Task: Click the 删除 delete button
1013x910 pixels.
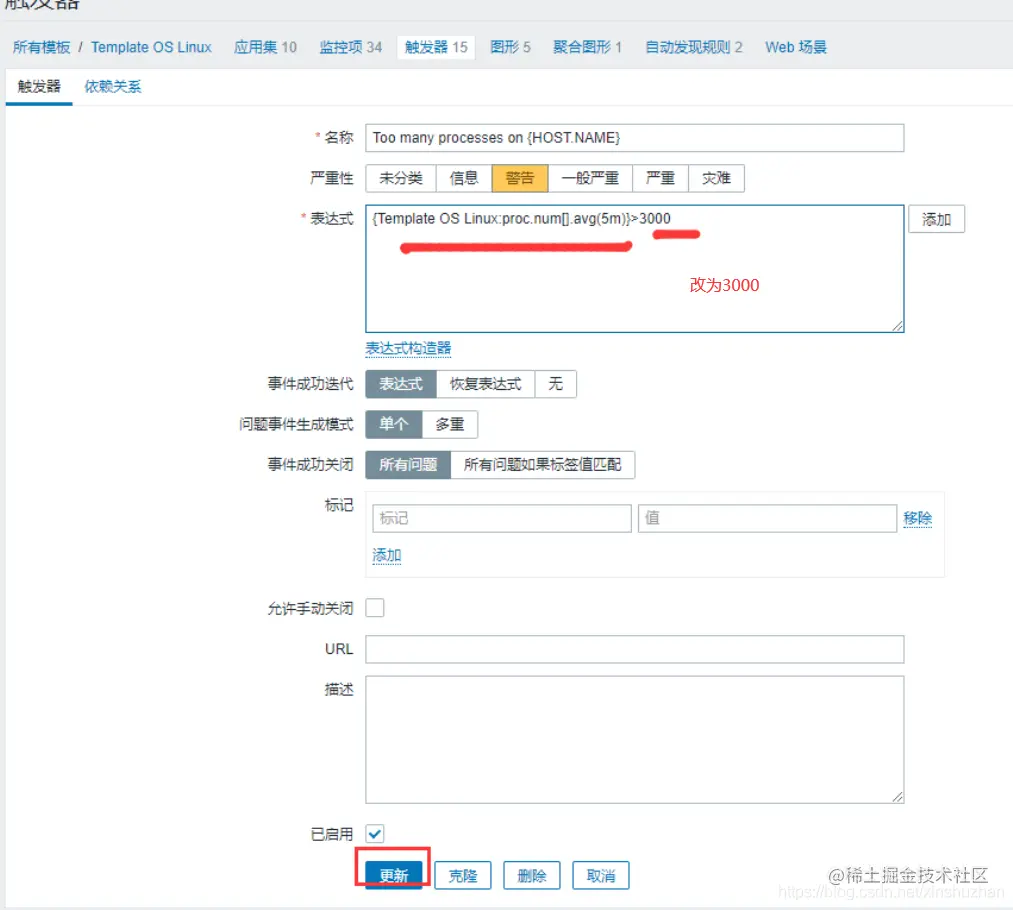Action: [x=532, y=876]
